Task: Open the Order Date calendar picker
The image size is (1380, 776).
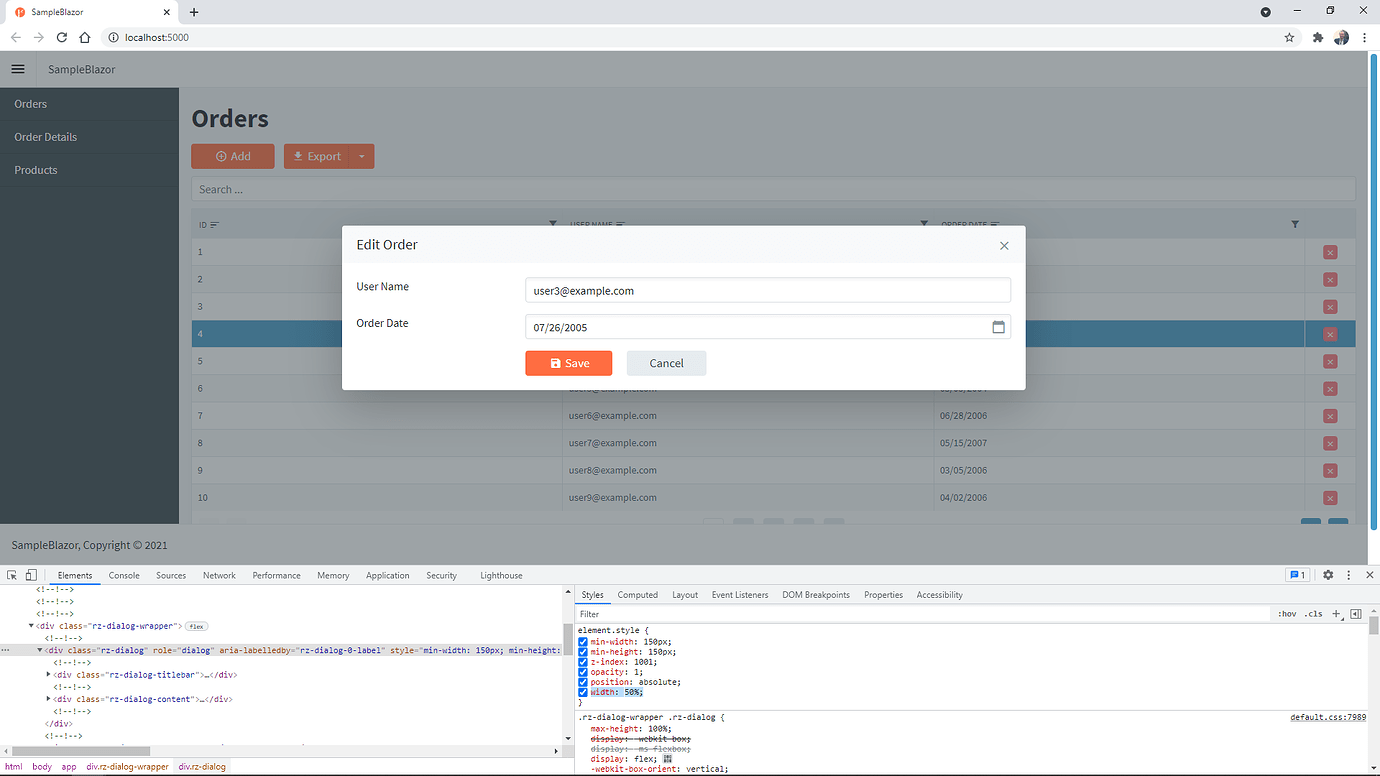Action: pyautogui.click(x=998, y=327)
